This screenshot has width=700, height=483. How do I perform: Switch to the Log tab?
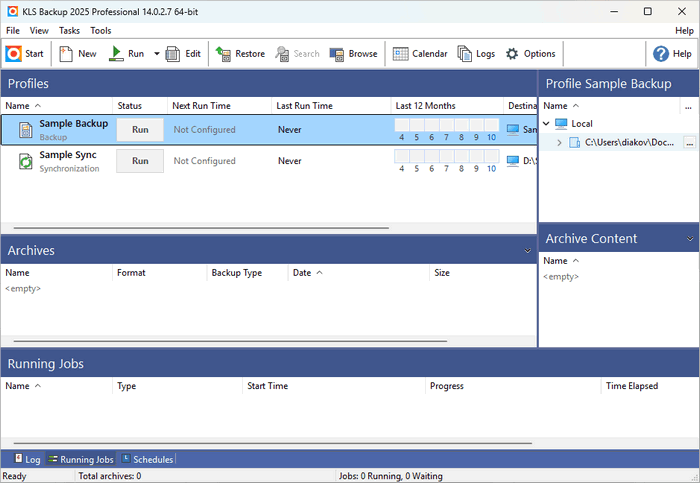28,459
